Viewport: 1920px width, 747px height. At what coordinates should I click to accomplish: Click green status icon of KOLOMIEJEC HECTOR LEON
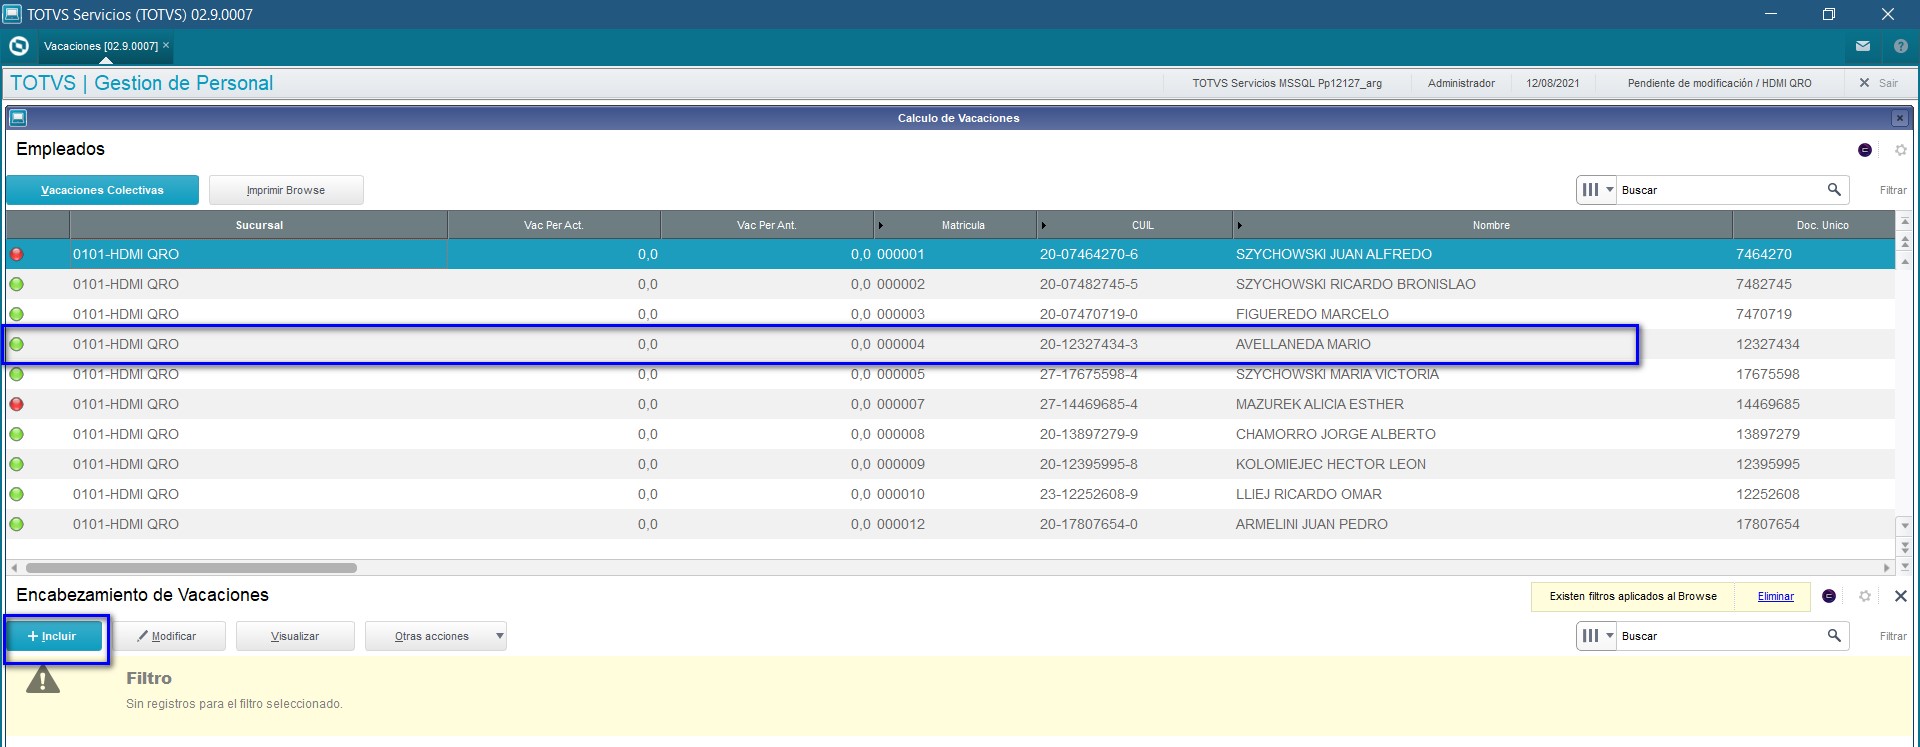click(17, 464)
